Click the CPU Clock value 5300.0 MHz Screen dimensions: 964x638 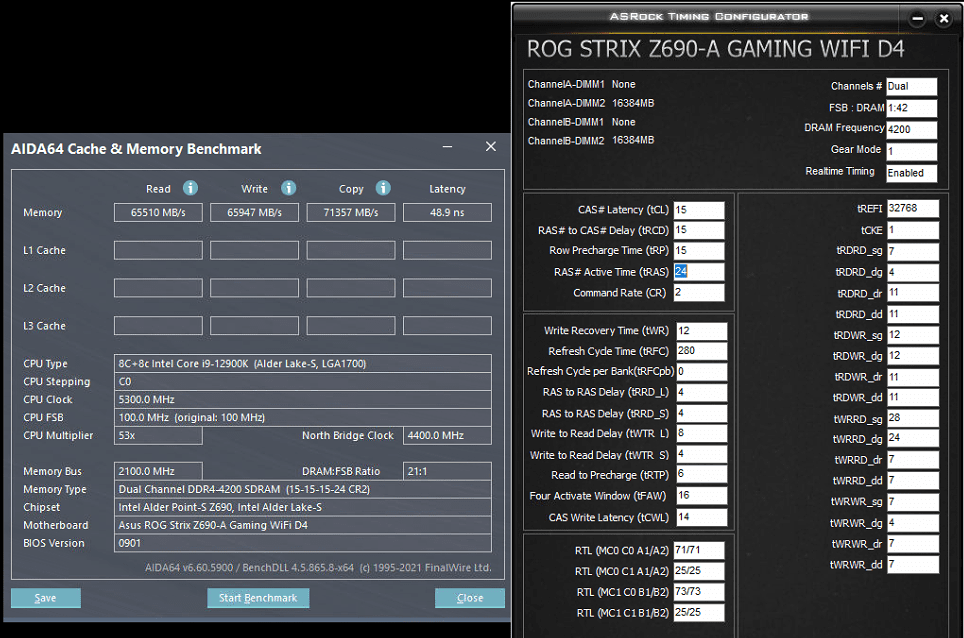coord(302,400)
